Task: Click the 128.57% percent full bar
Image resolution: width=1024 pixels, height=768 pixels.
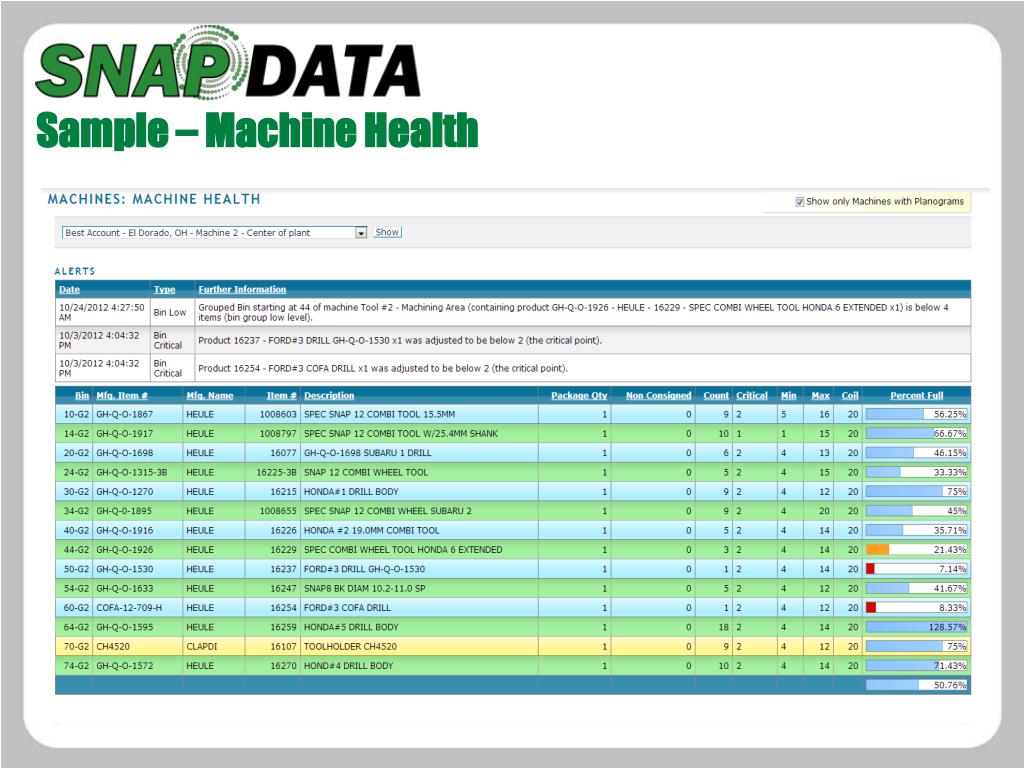Action: (x=916, y=627)
